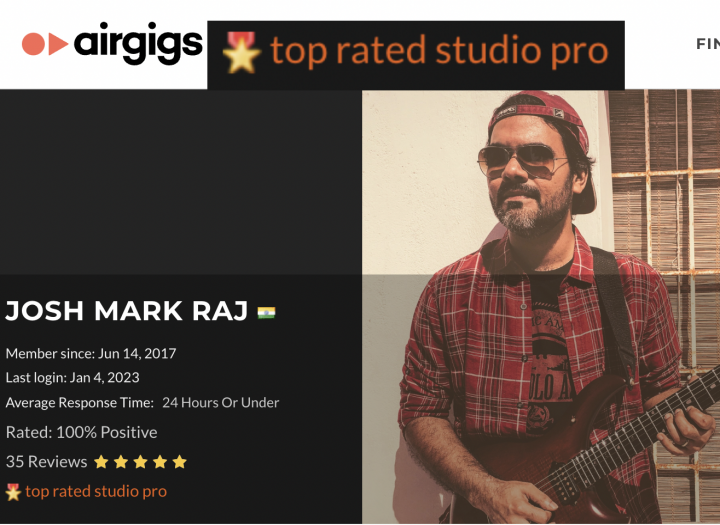The width and height of the screenshot is (720, 525).
Task: Click the red circle logo mark
Action: point(34,44)
